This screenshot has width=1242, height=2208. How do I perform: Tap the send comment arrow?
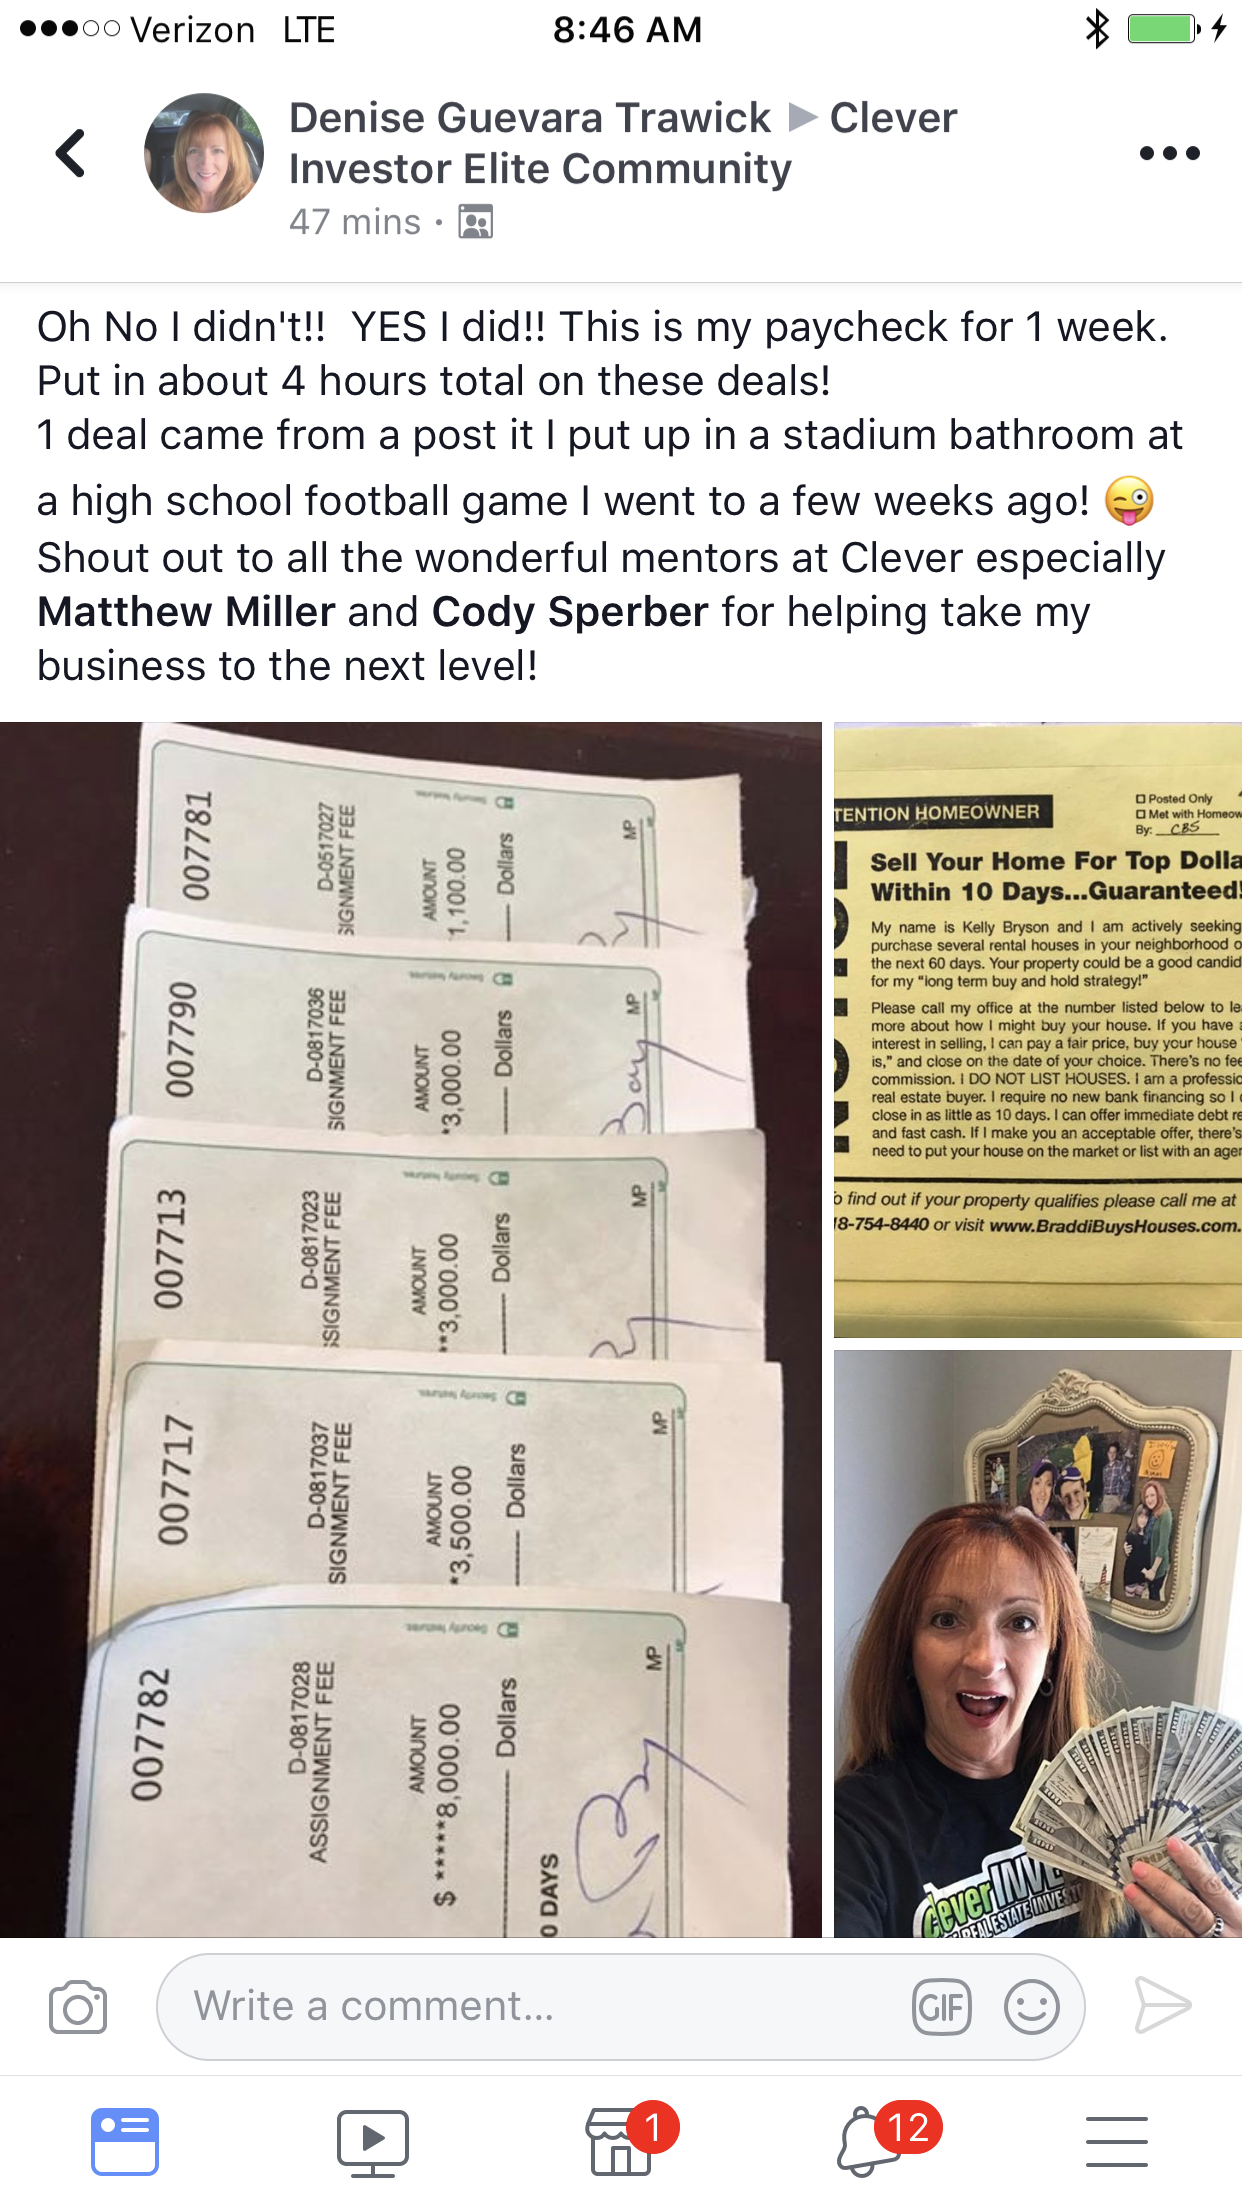point(1162,2005)
